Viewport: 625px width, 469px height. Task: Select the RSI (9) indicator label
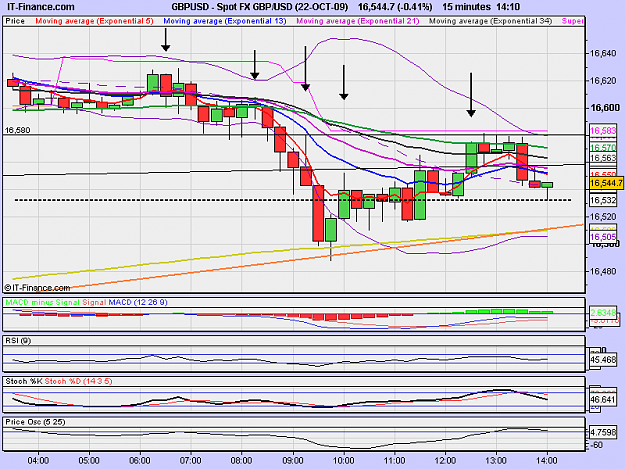(18, 341)
